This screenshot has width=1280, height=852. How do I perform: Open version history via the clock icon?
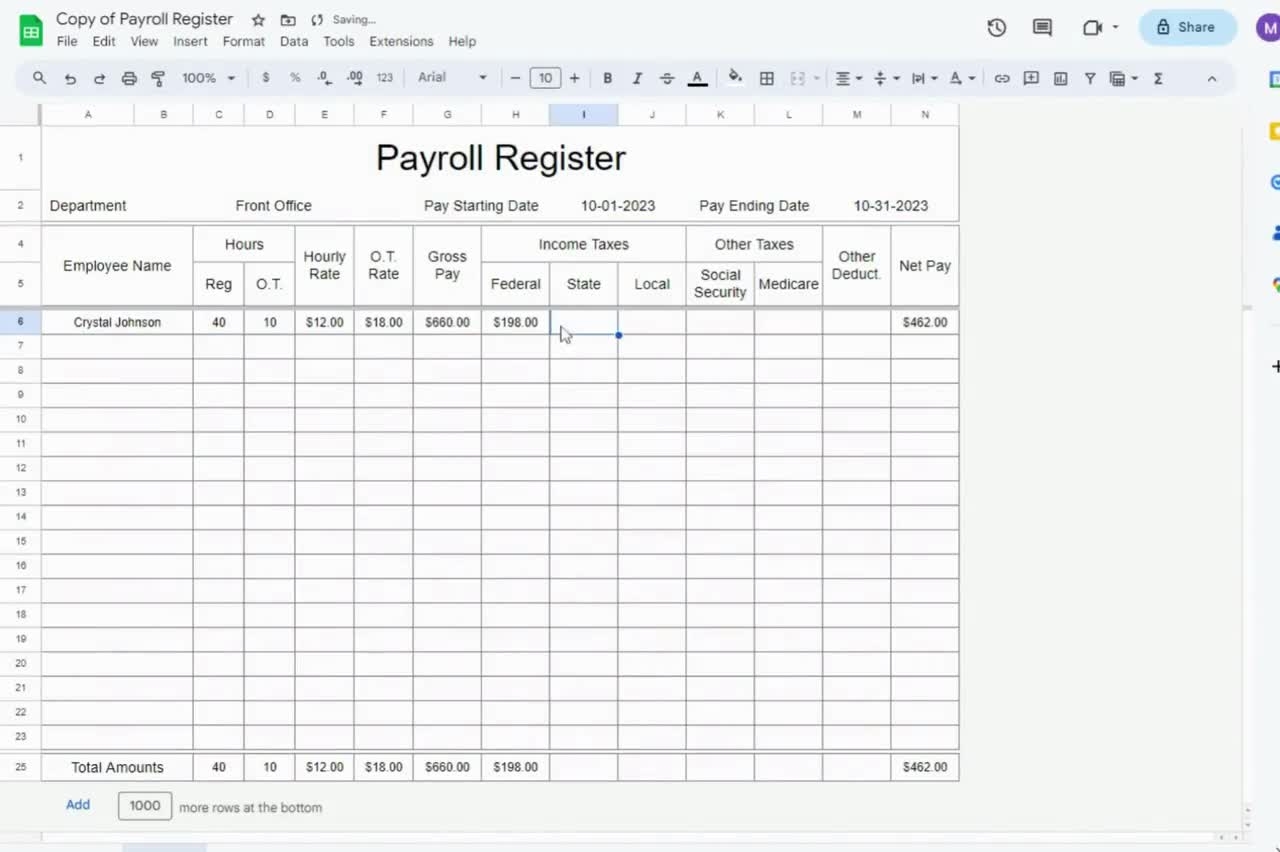pos(996,27)
